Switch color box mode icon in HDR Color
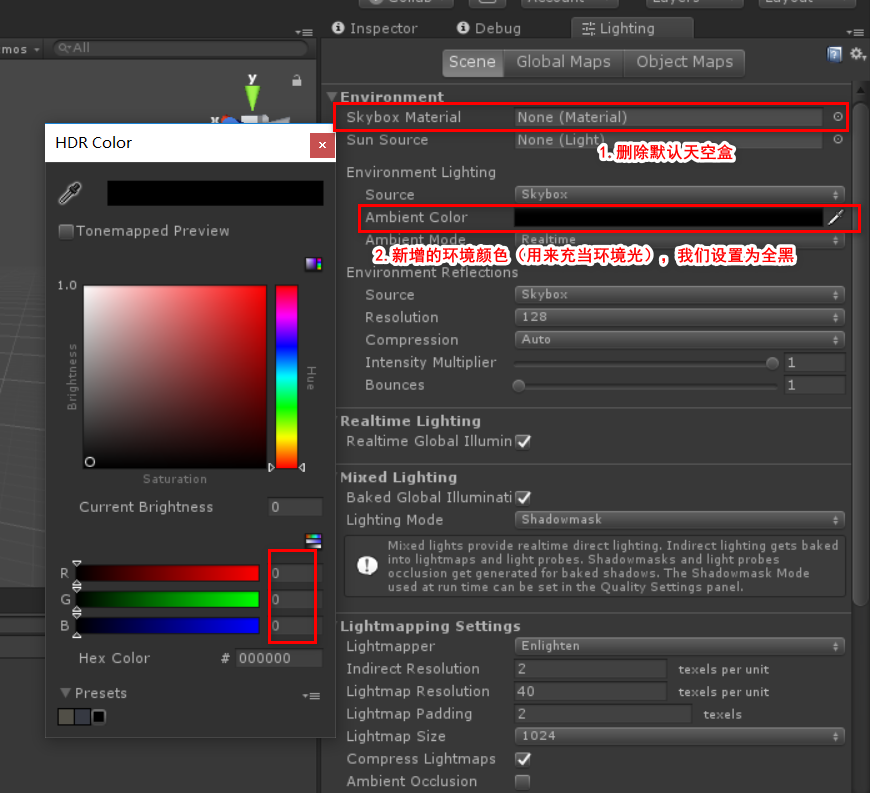 [313, 264]
